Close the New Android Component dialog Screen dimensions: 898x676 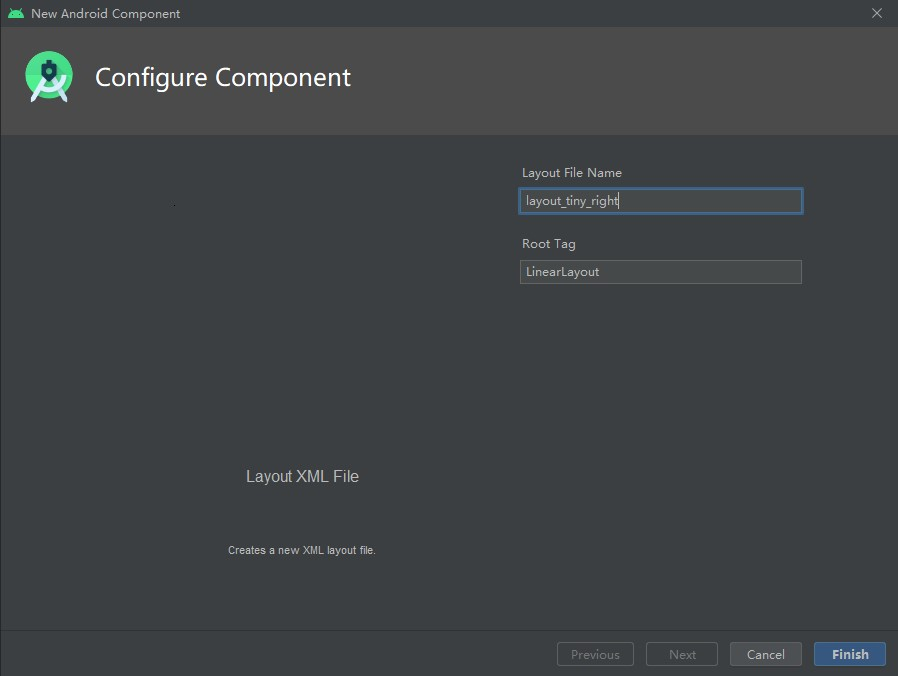877,14
